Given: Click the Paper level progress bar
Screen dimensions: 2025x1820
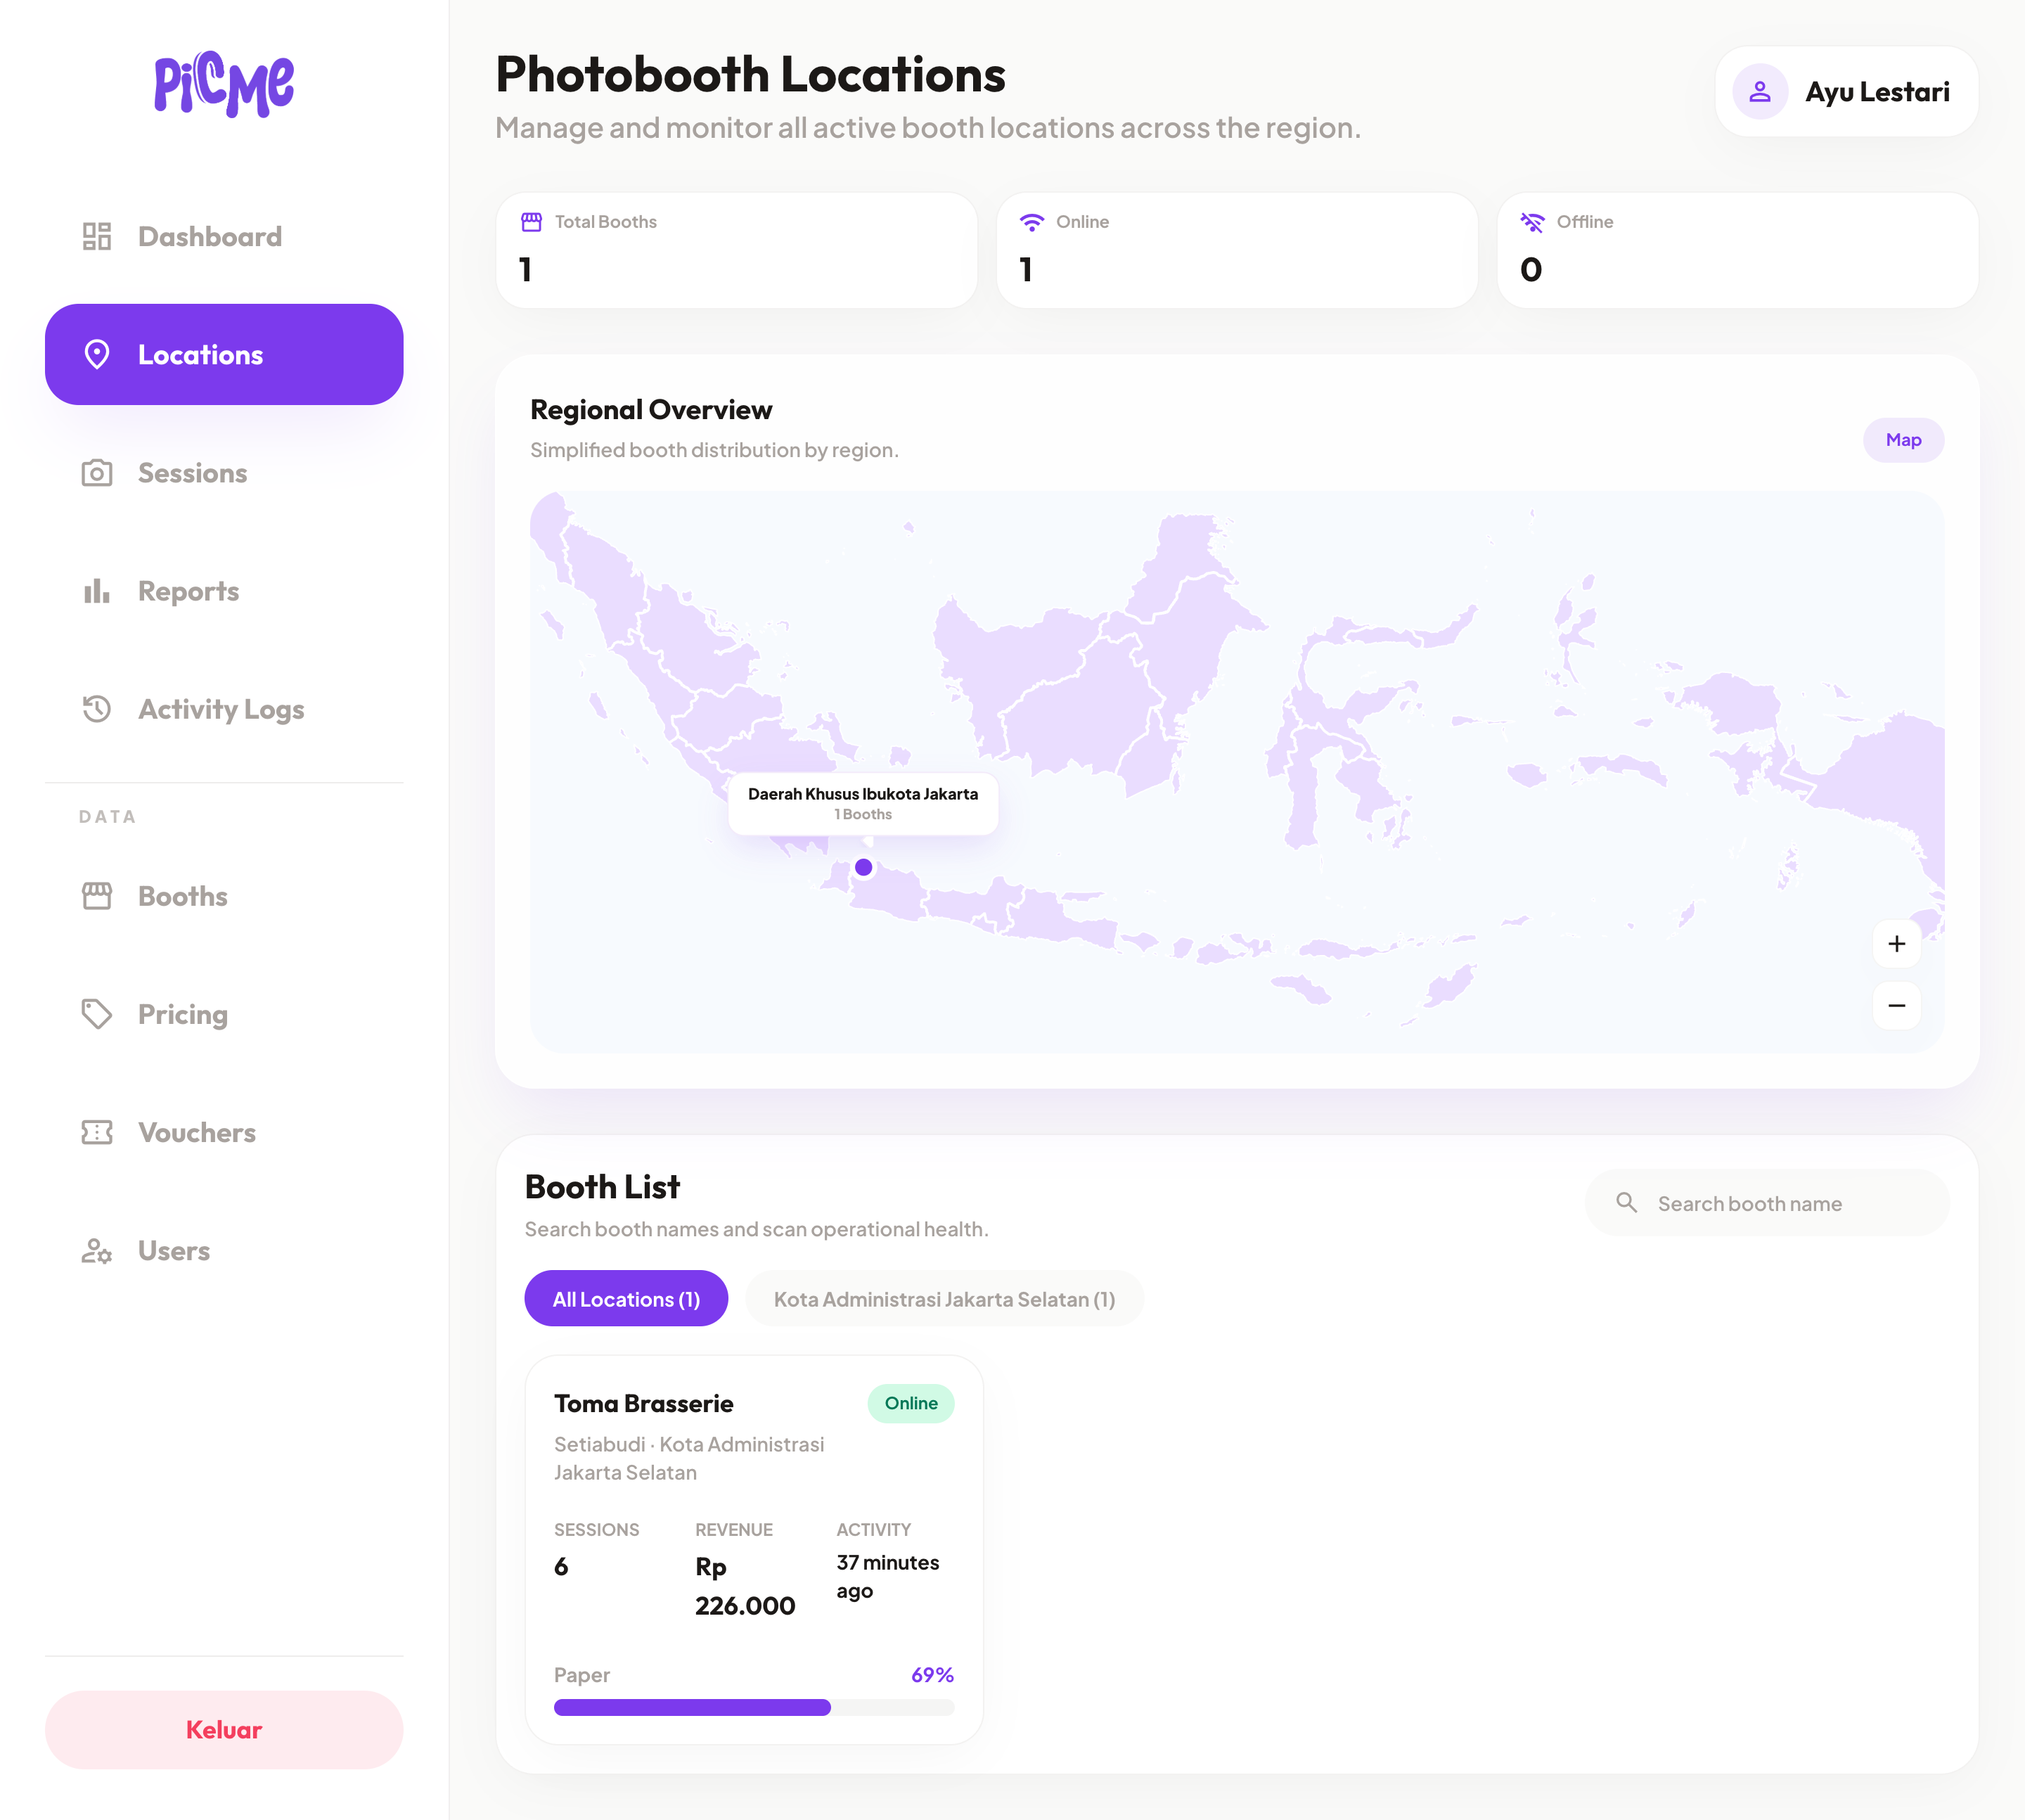Looking at the screenshot, I should [754, 1707].
